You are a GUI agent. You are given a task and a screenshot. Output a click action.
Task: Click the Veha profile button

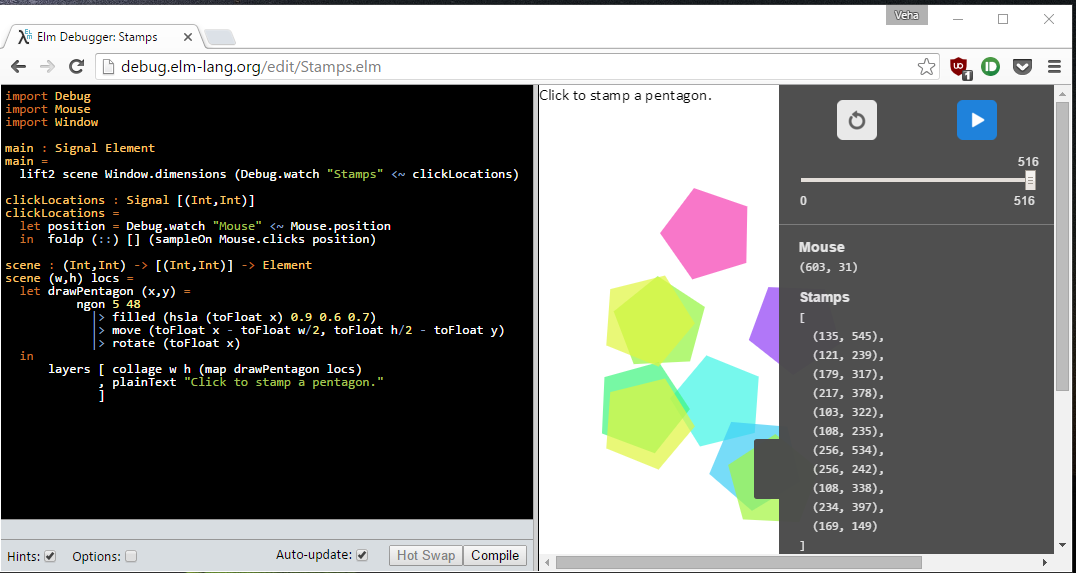(907, 15)
